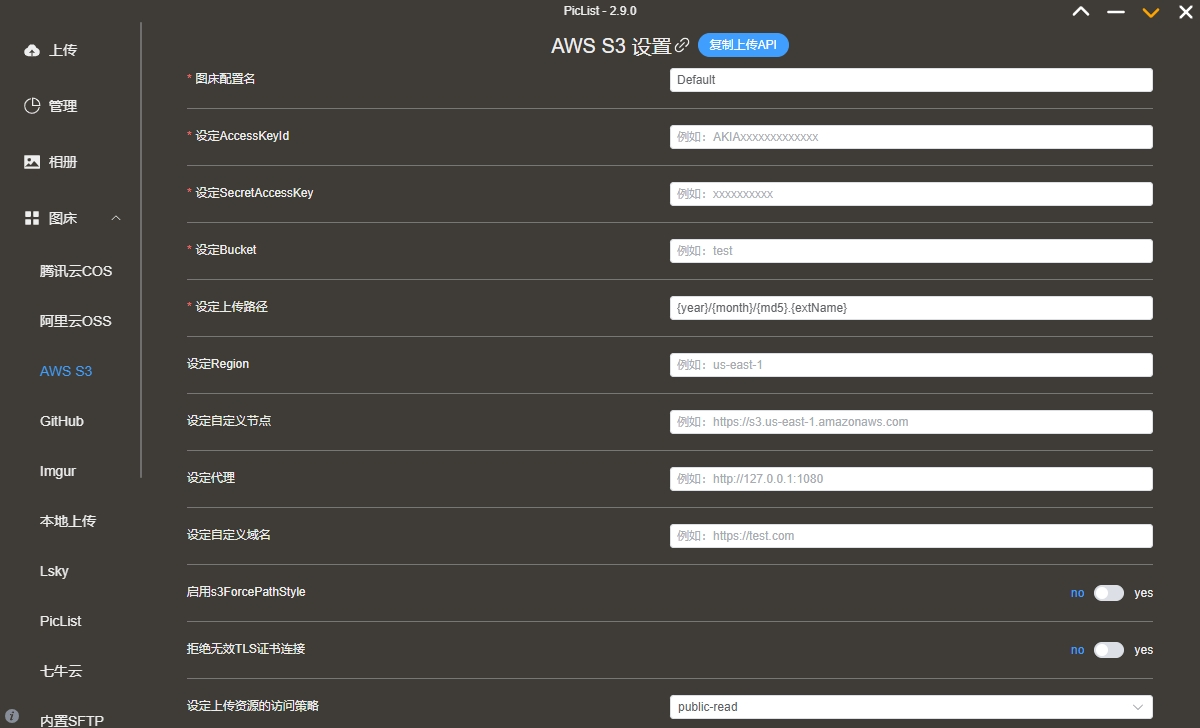The width and height of the screenshot is (1200, 728).
Task: Click the white up-arrow icon in title bar
Action: tap(1080, 12)
